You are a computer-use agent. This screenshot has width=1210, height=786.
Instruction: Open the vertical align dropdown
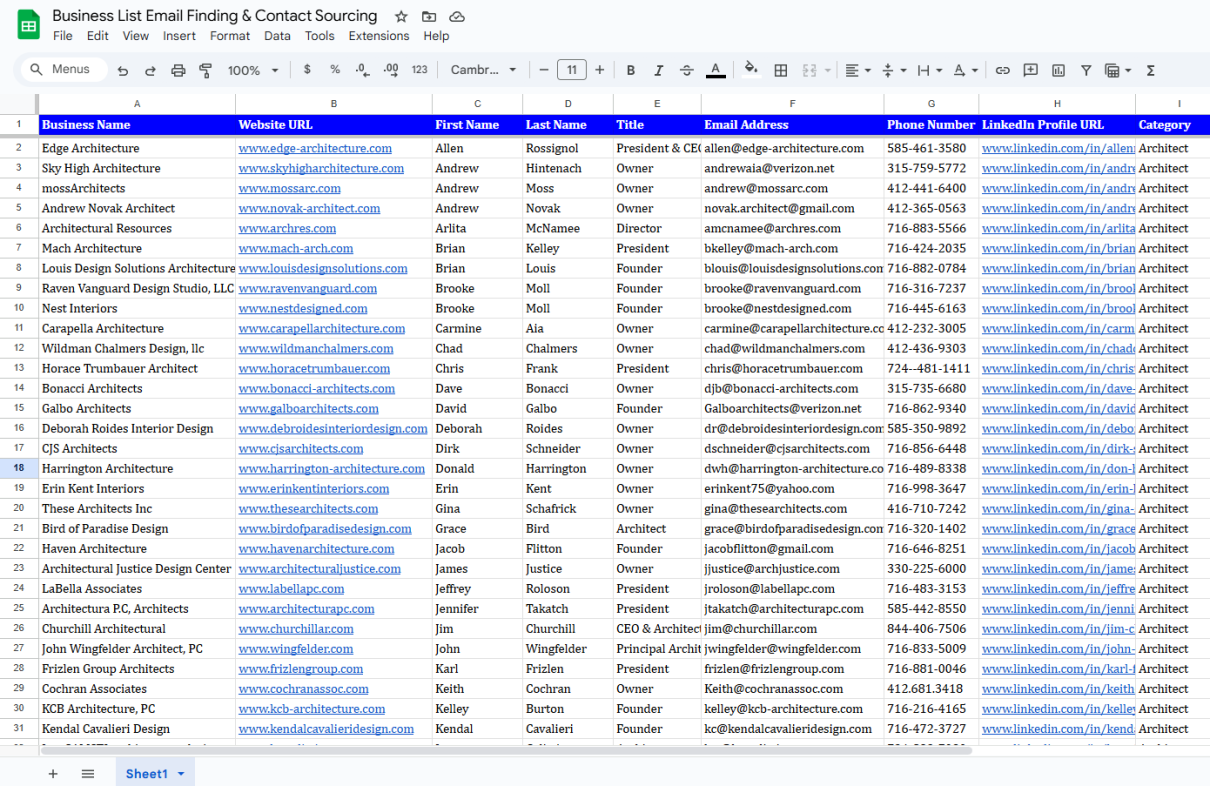point(892,70)
